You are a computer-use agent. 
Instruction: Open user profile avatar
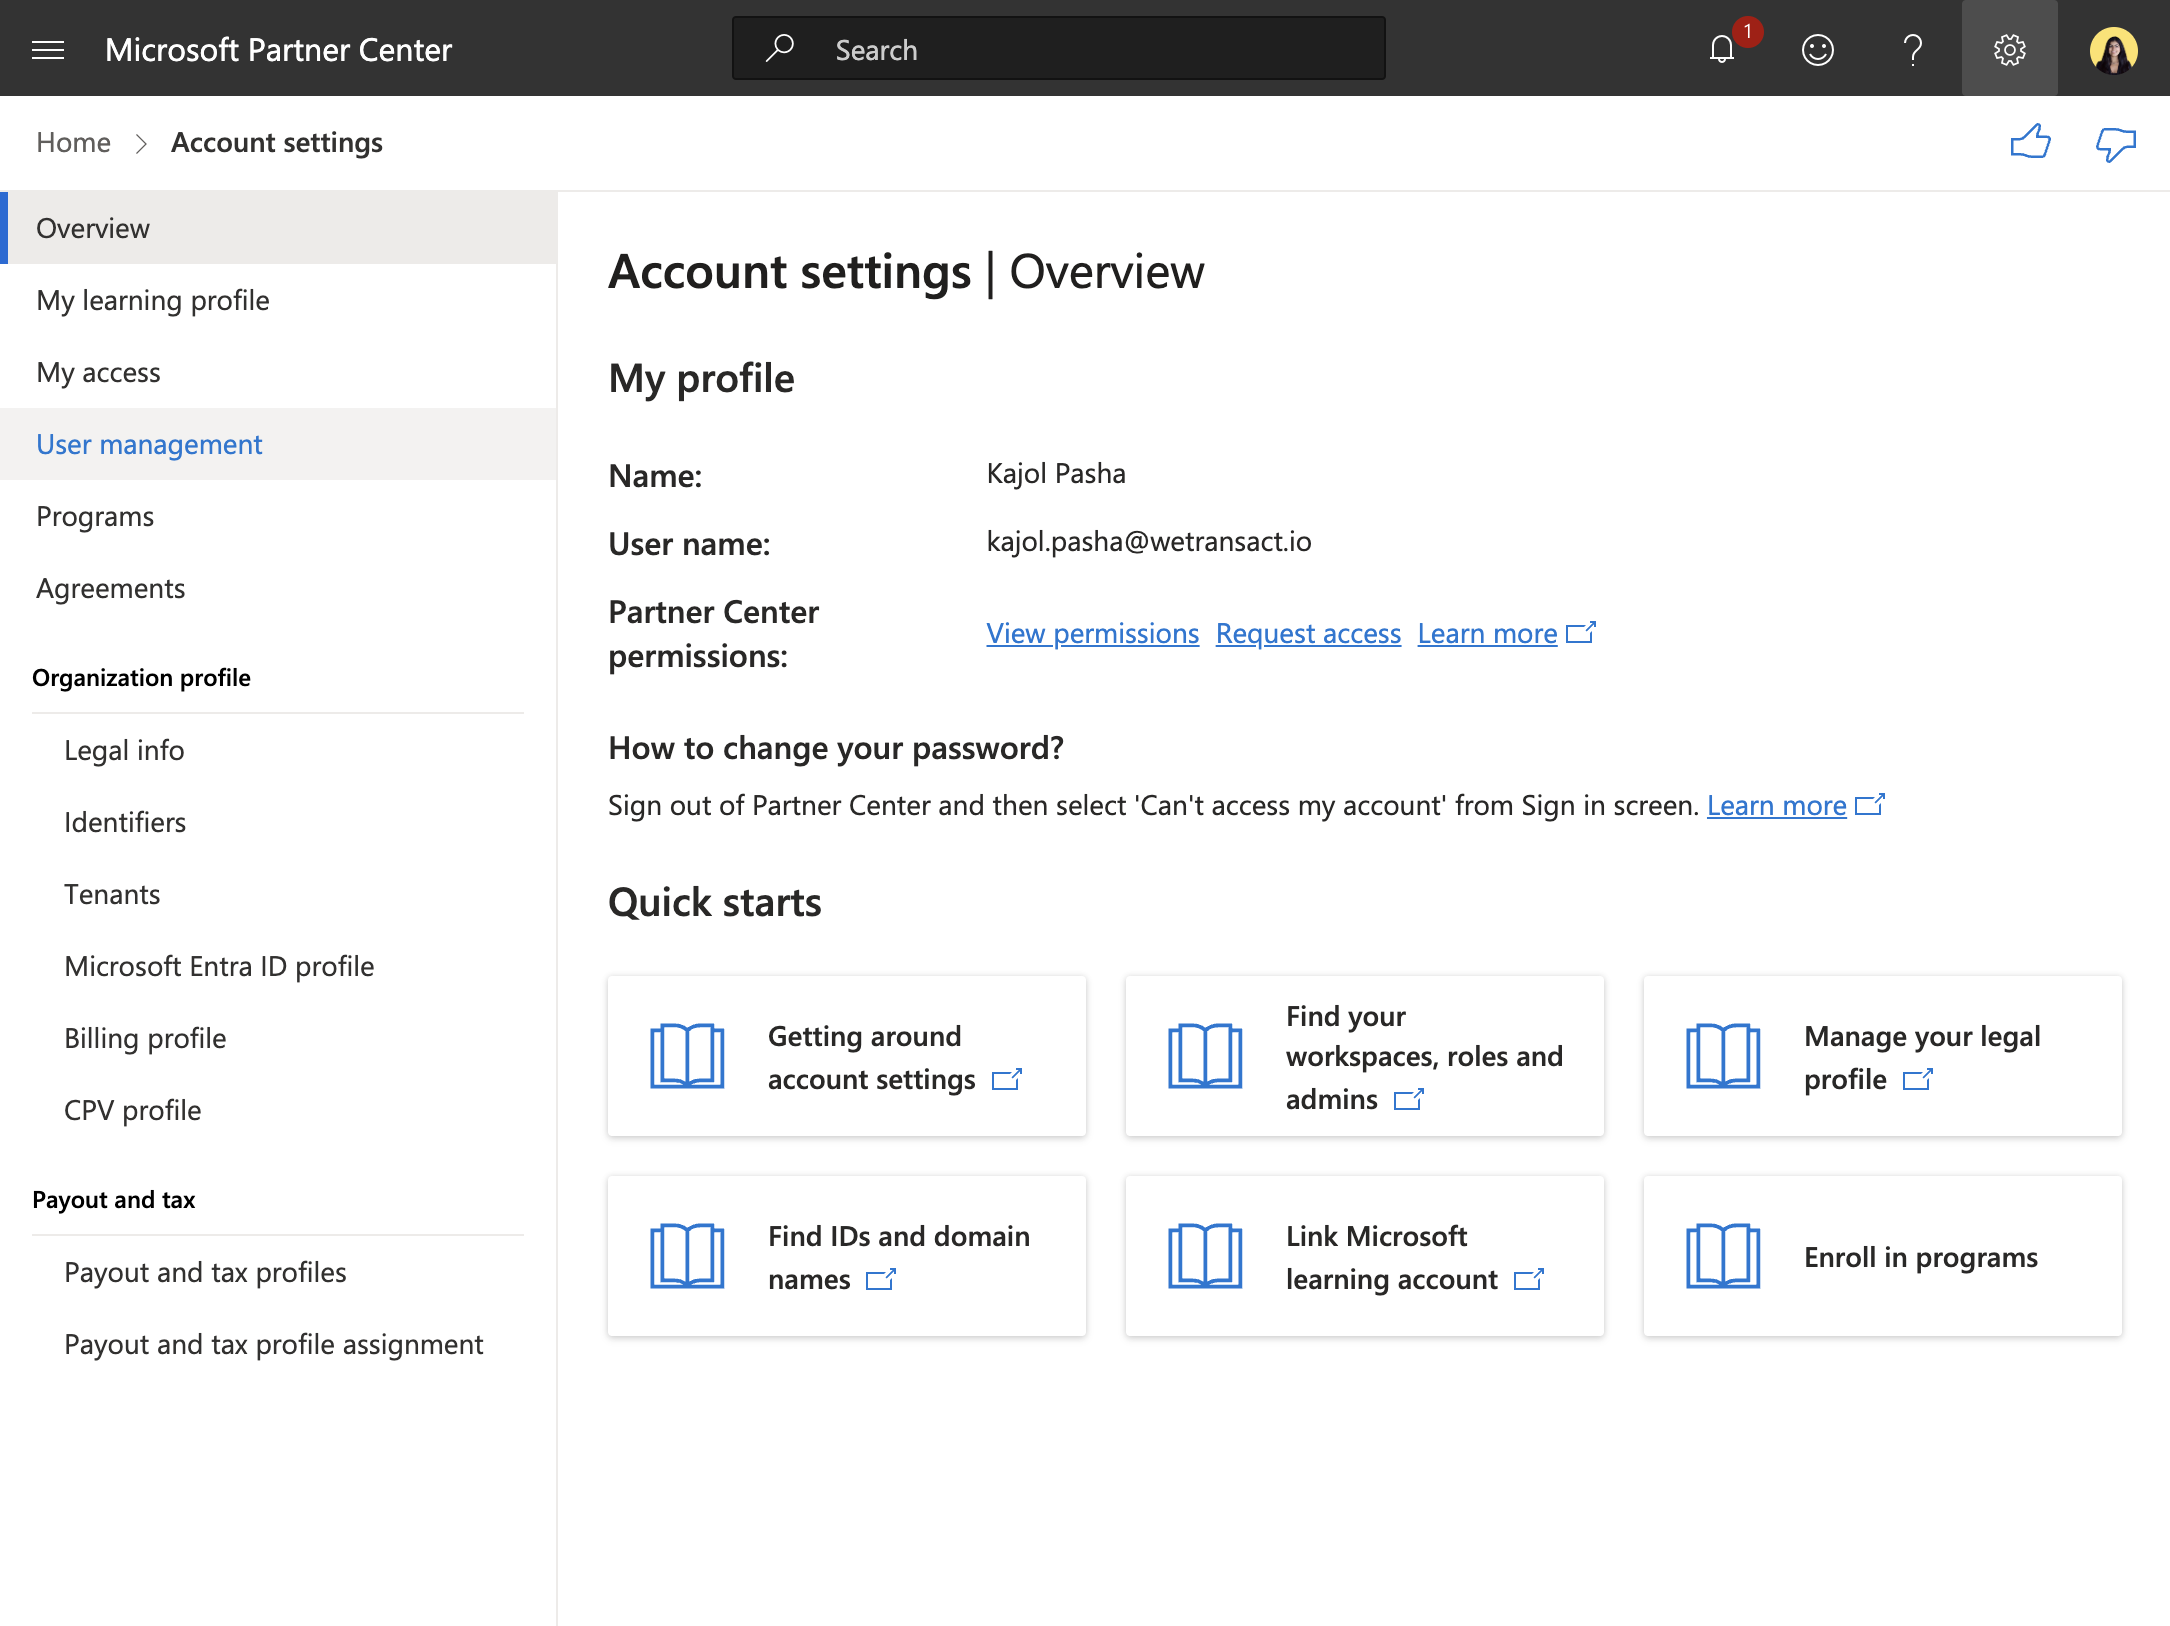2113,50
